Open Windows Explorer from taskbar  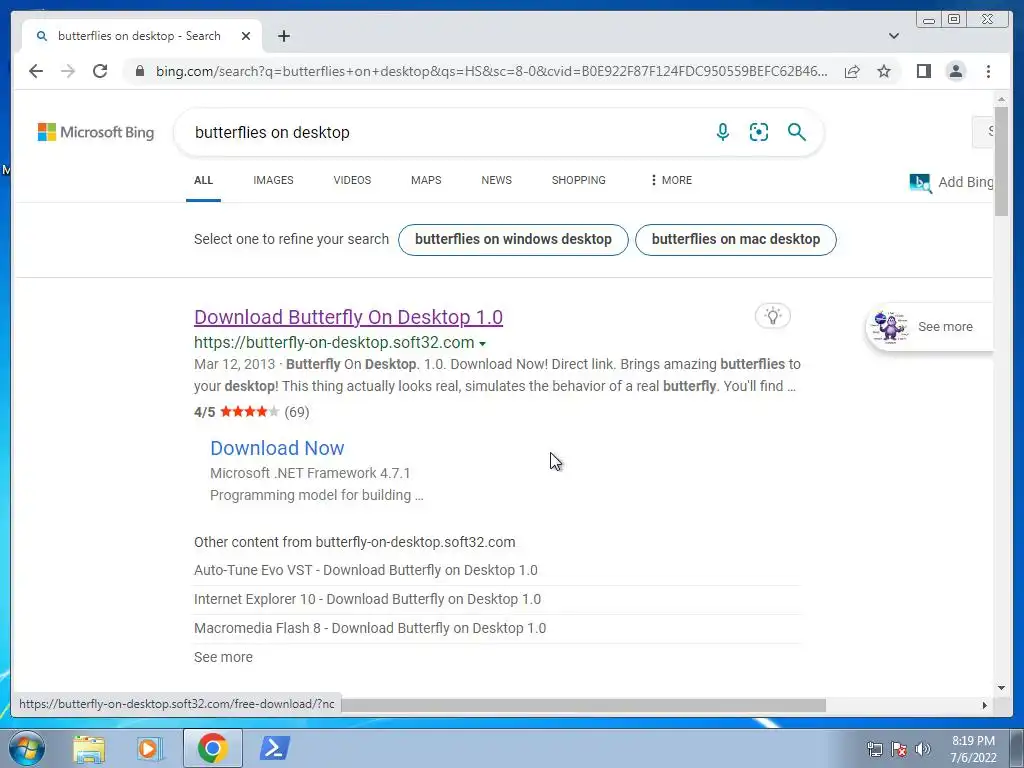click(x=89, y=748)
